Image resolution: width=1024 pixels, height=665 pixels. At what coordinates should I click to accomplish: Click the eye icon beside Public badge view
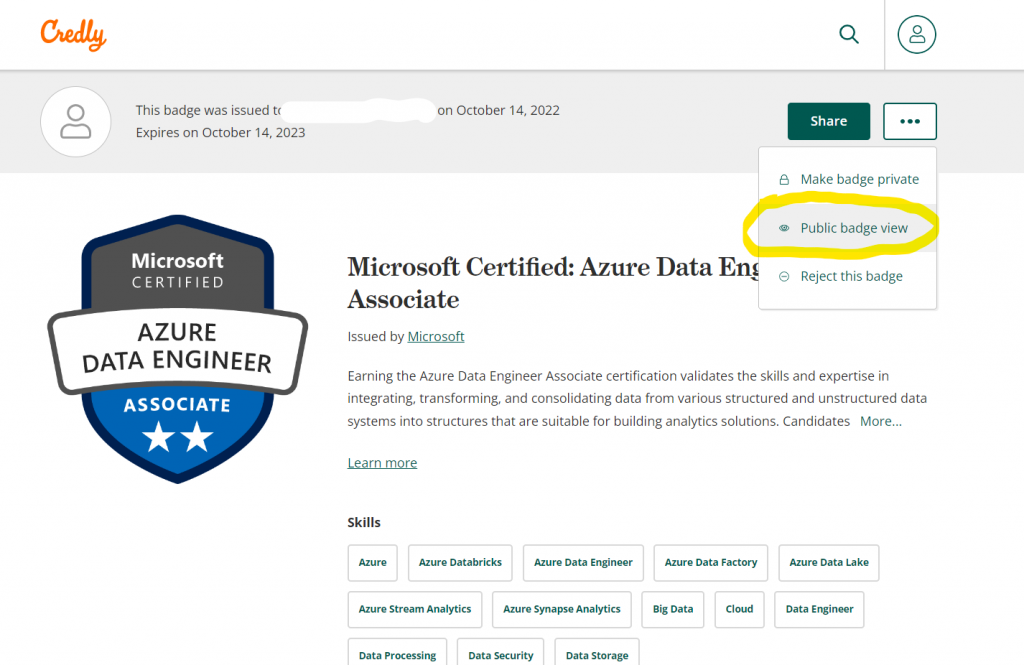[784, 228]
